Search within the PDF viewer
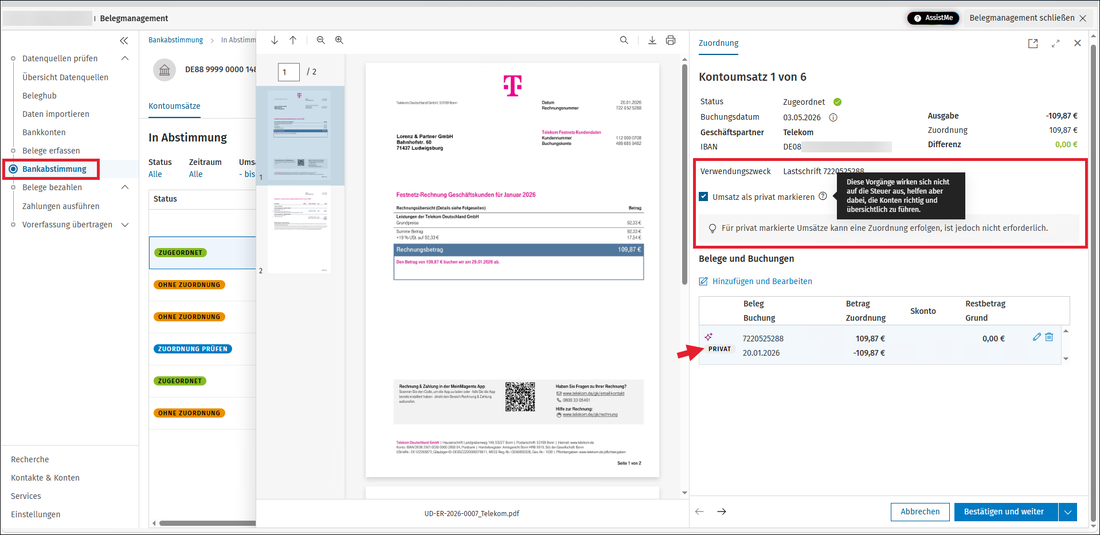This screenshot has height=535, width=1100. 624,41
